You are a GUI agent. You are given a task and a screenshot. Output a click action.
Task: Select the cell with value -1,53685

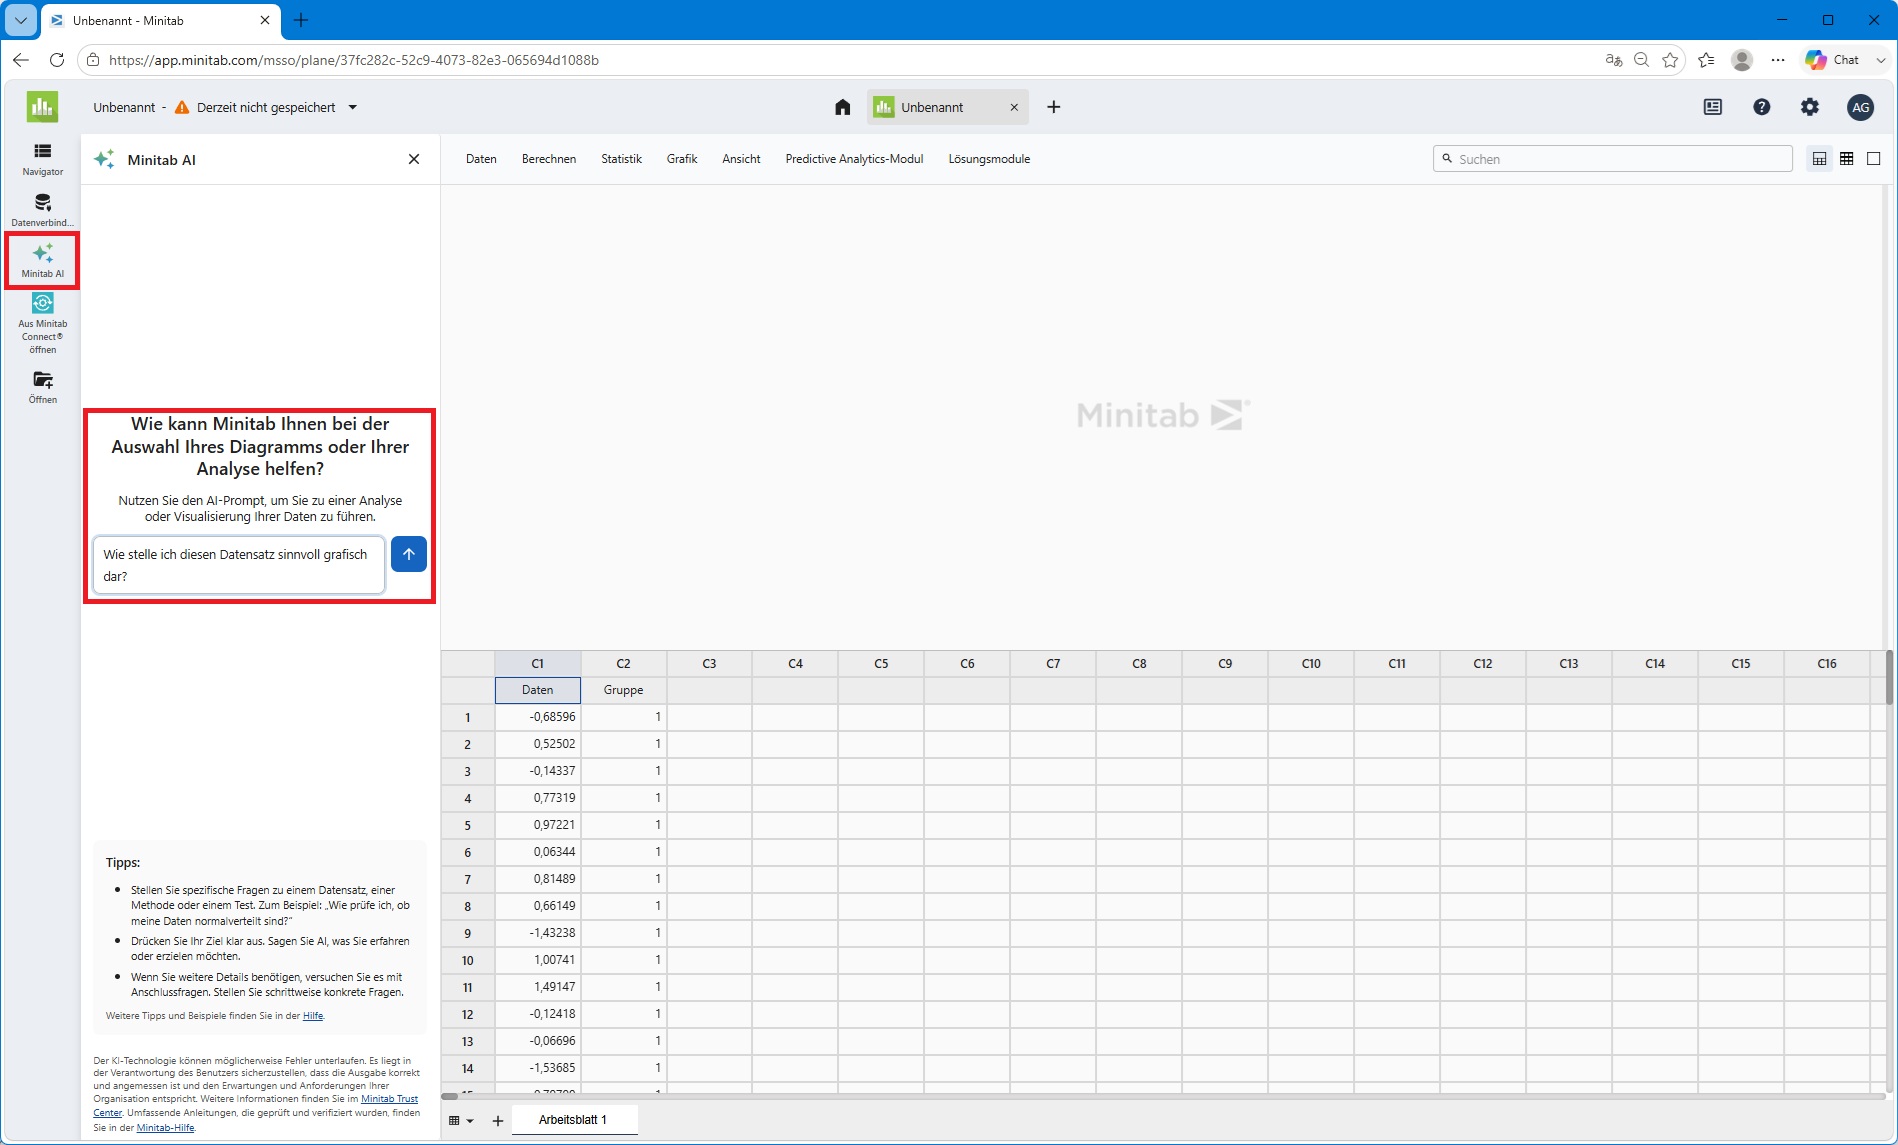(x=538, y=1068)
